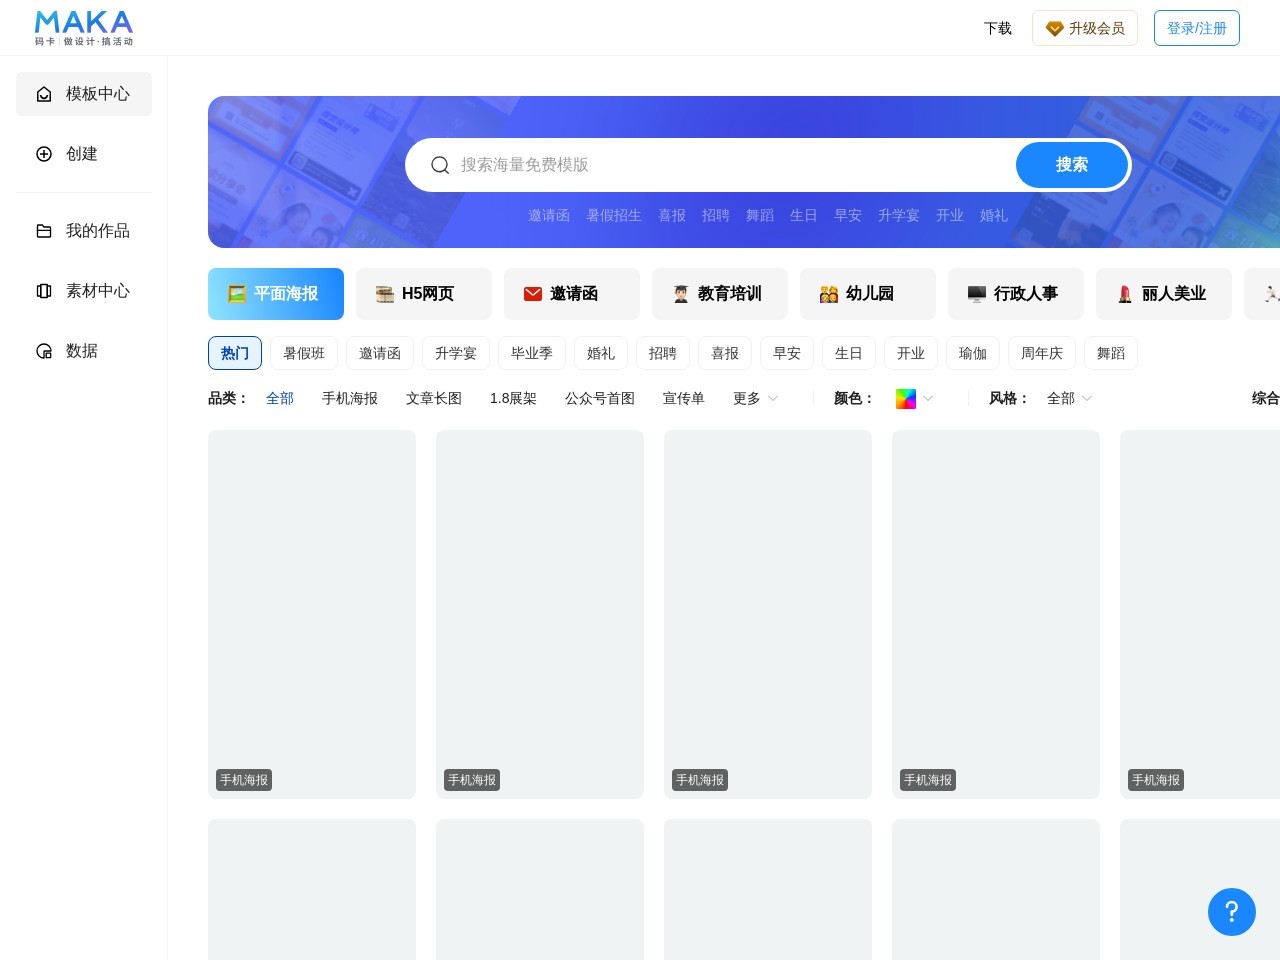Open the data chart icon
The width and height of the screenshot is (1280, 960).
(44, 351)
